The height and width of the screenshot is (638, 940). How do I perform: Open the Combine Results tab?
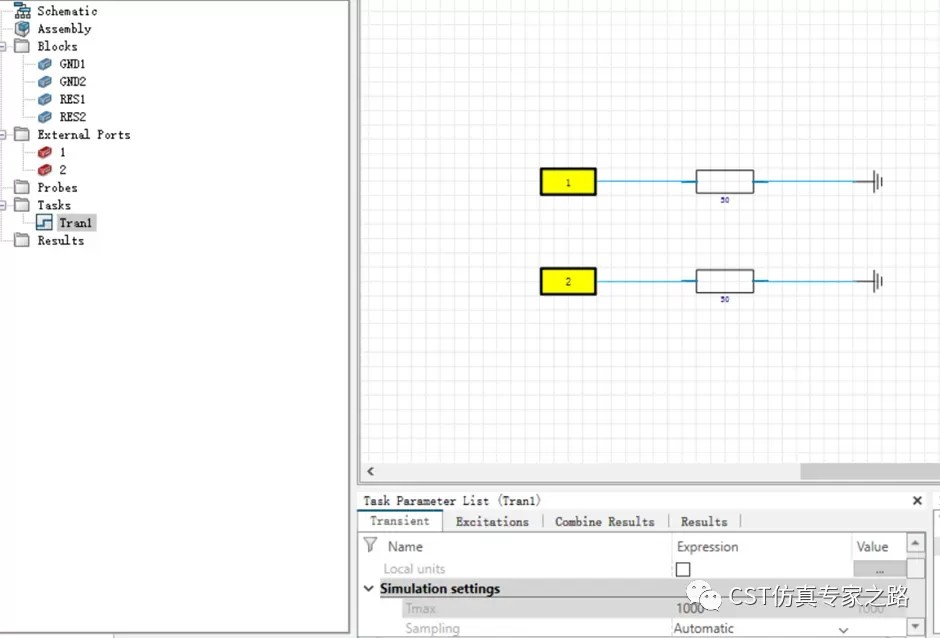click(604, 521)
